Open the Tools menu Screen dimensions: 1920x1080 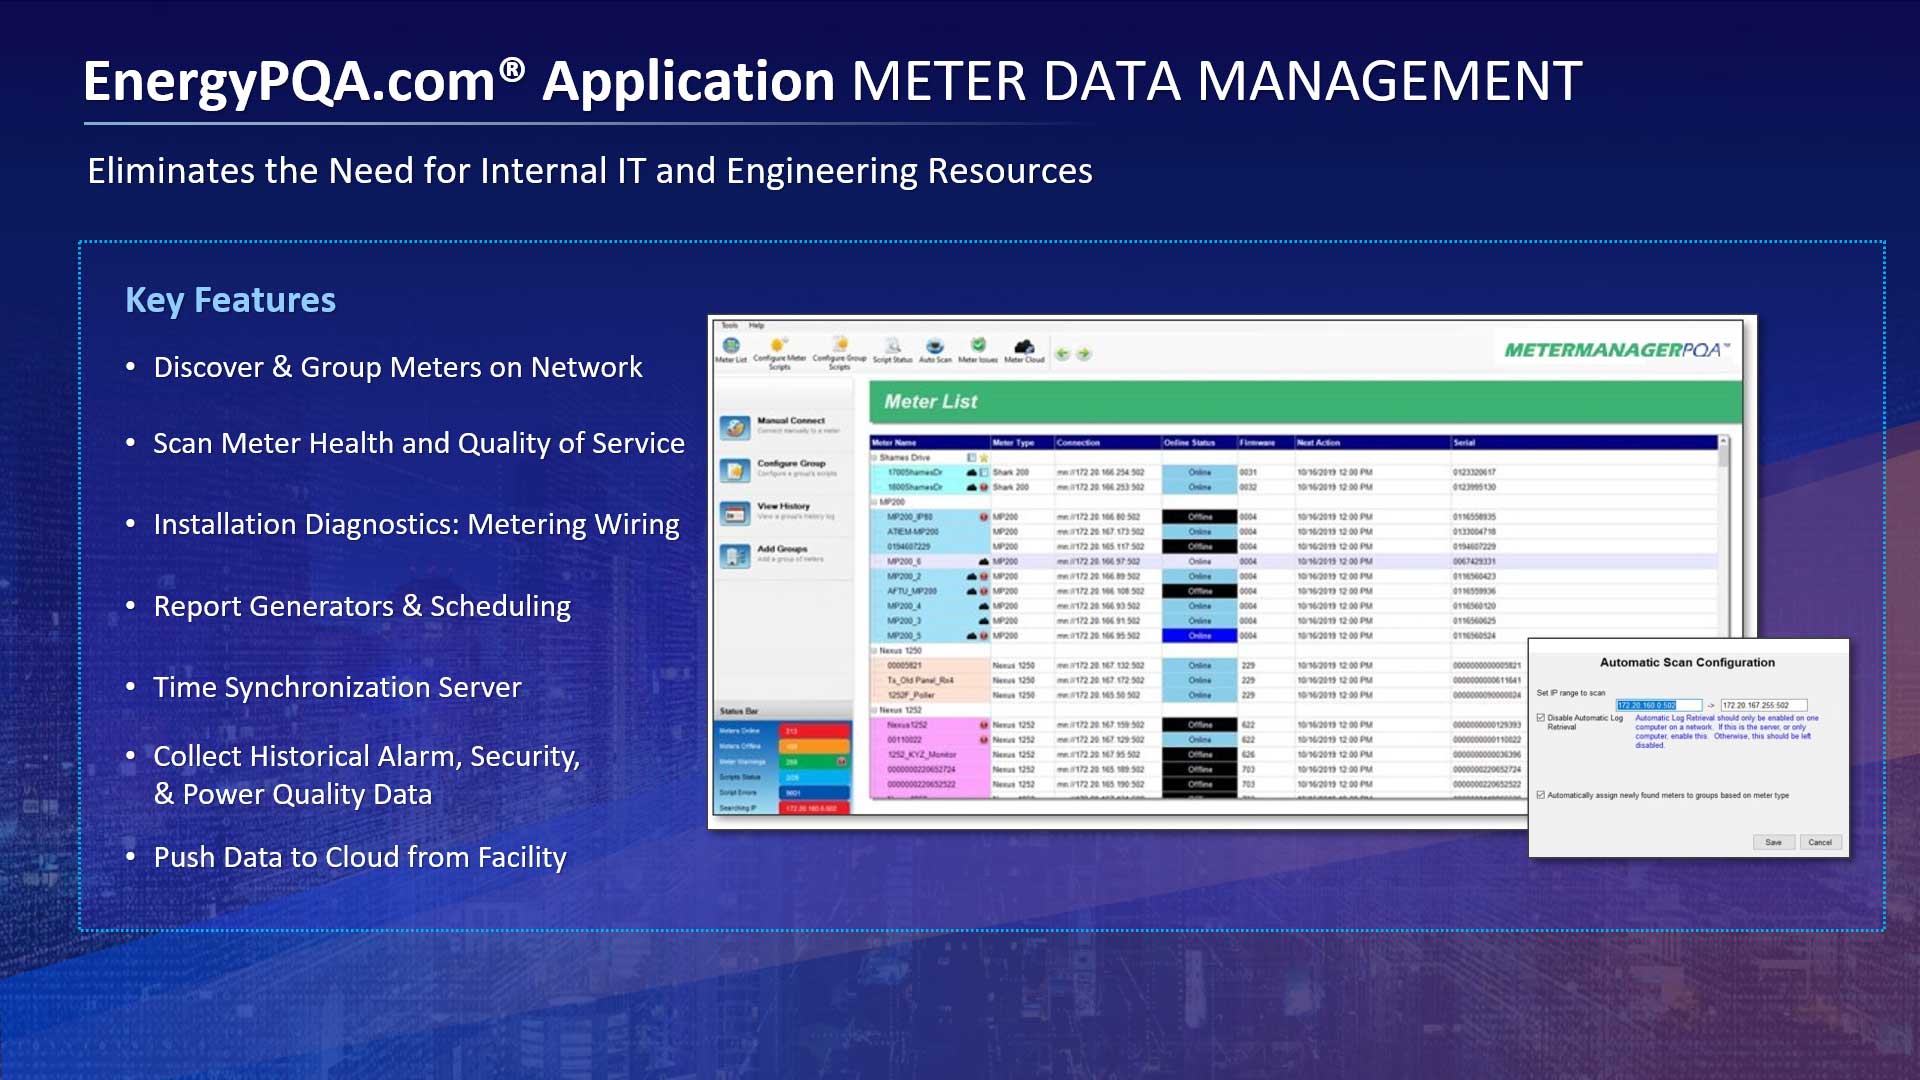click(730, 325)
